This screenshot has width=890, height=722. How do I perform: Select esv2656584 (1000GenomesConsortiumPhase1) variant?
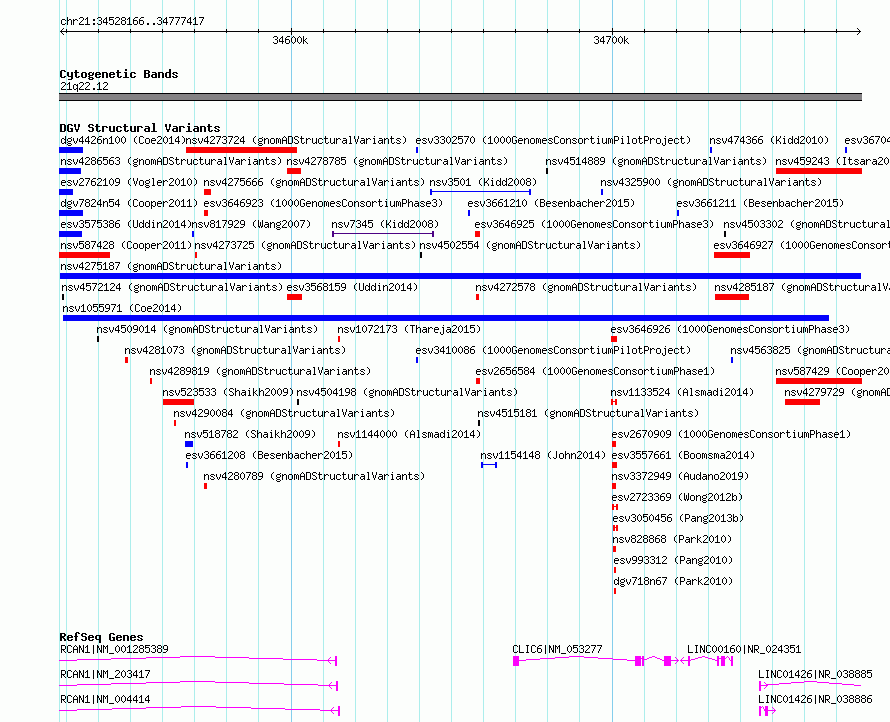coord(595,371)
